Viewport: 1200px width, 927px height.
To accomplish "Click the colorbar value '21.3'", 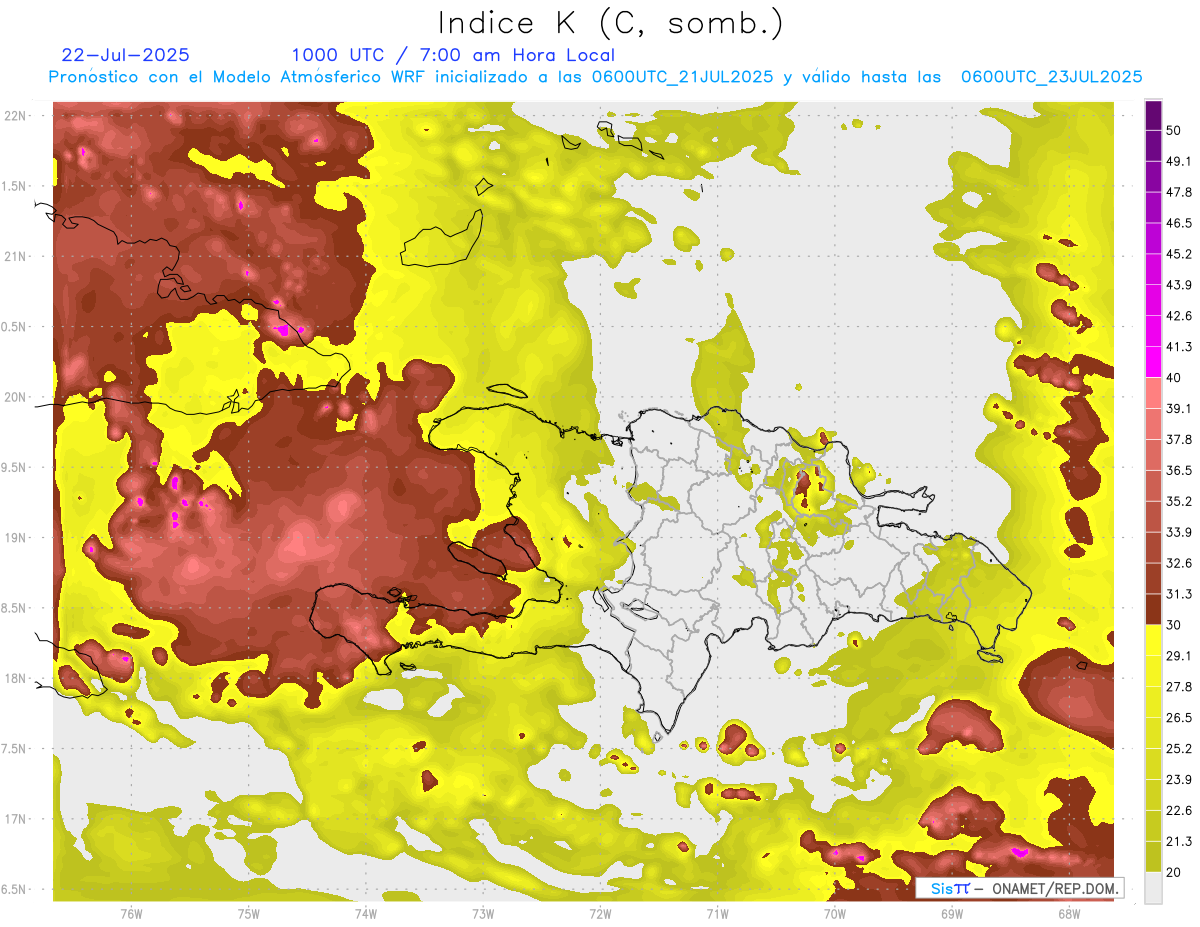I will pos(1179,842).
